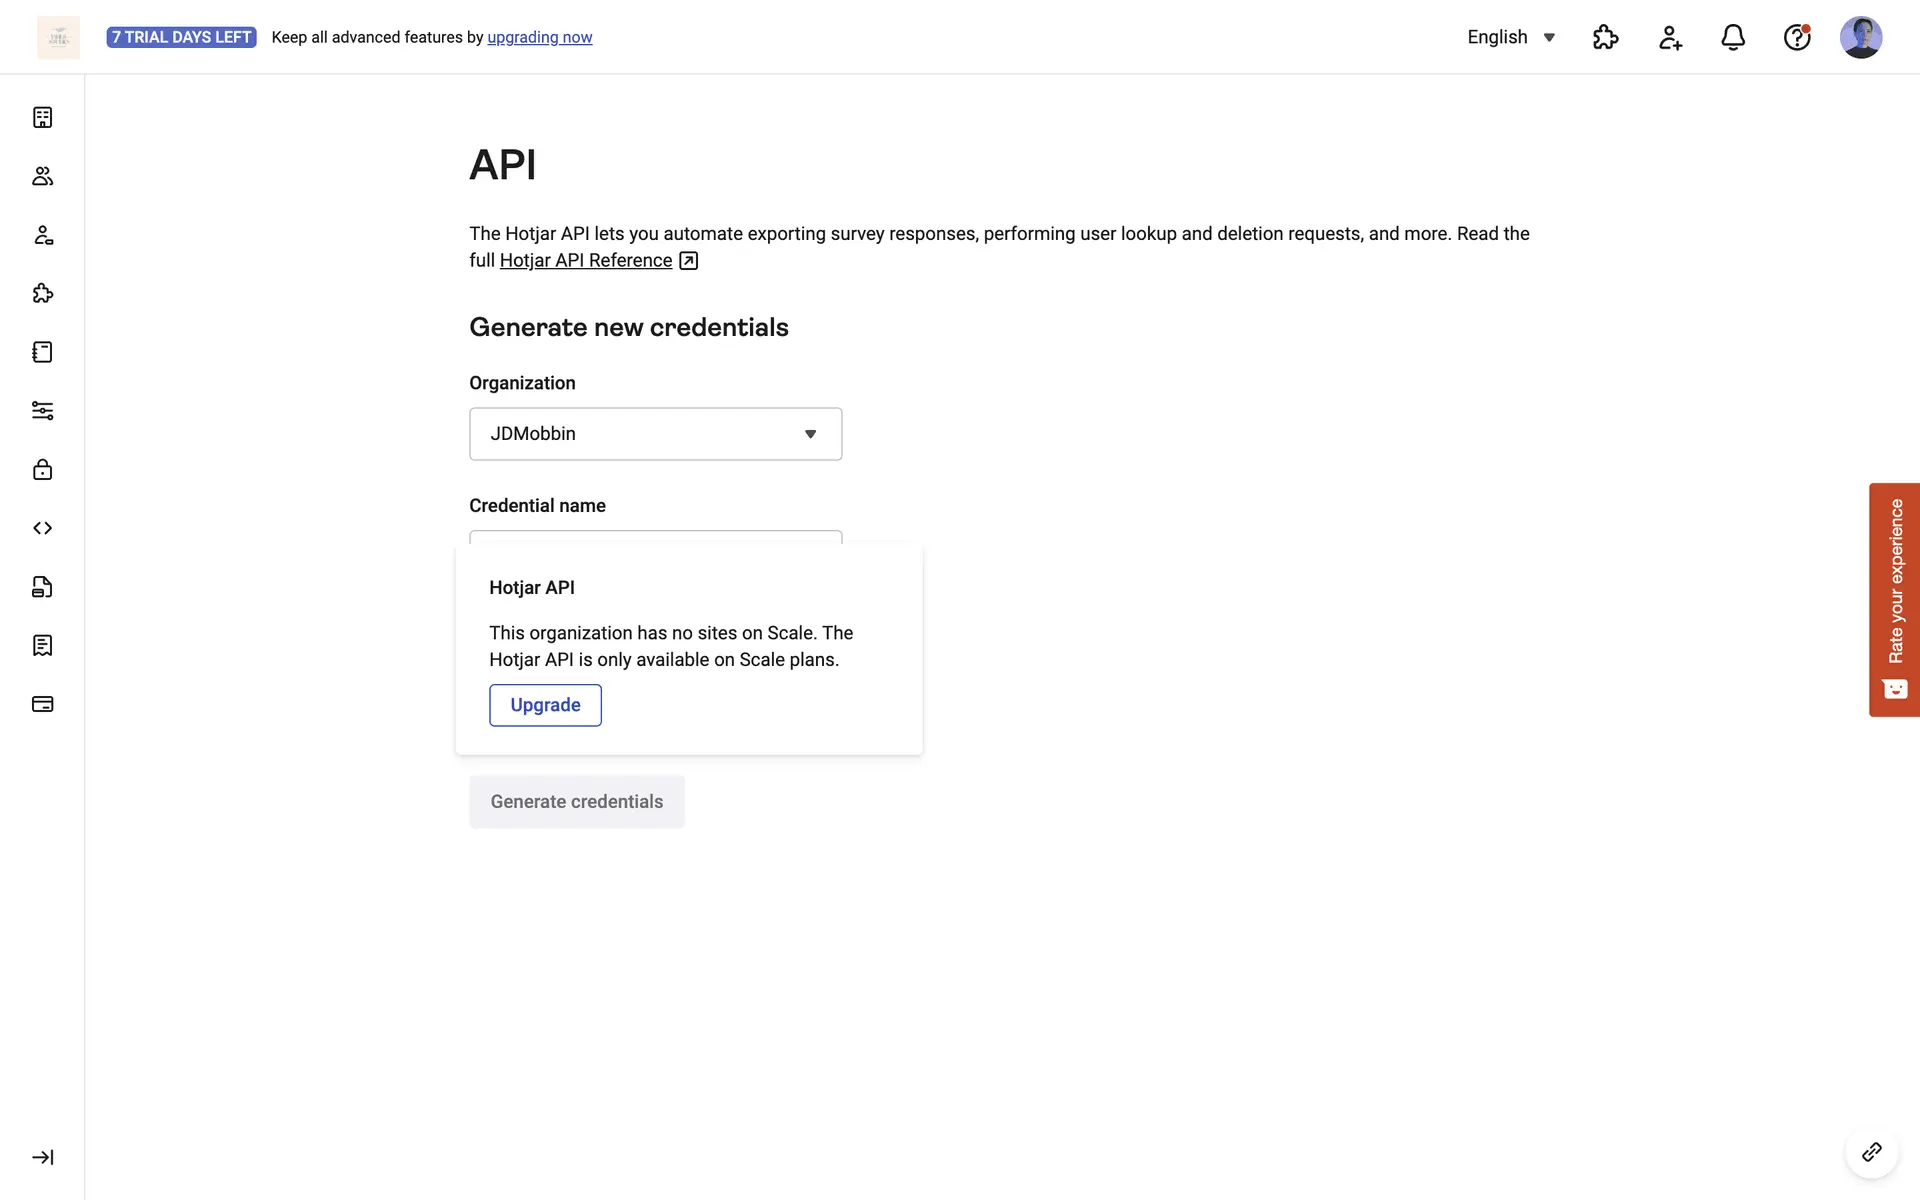Click the padlock icon in sidebar
The height and width of the screenshot is (1200, 1920).
click(42, 469)
